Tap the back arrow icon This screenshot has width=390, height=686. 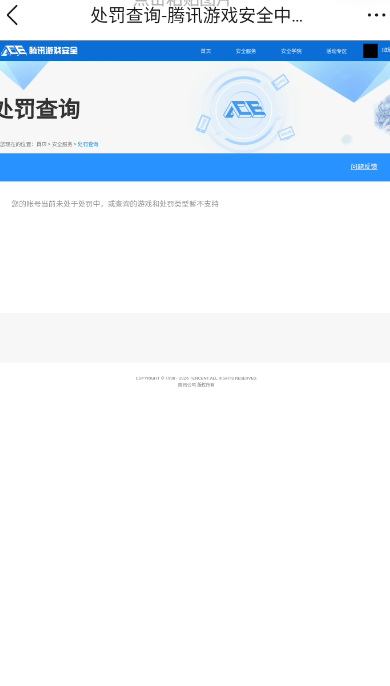coord(13,16)
